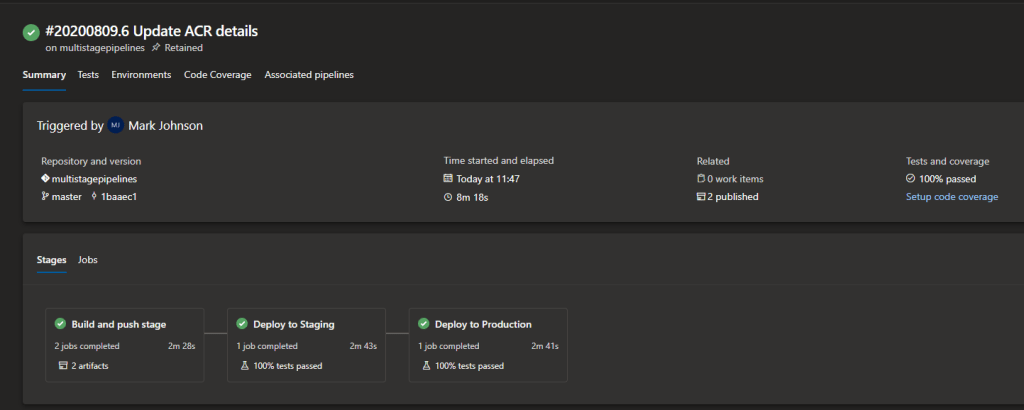This screenshot has width=1024, height=410.
Task: Click the artifacts icon in Build and push stage
Action: [62, 366]
